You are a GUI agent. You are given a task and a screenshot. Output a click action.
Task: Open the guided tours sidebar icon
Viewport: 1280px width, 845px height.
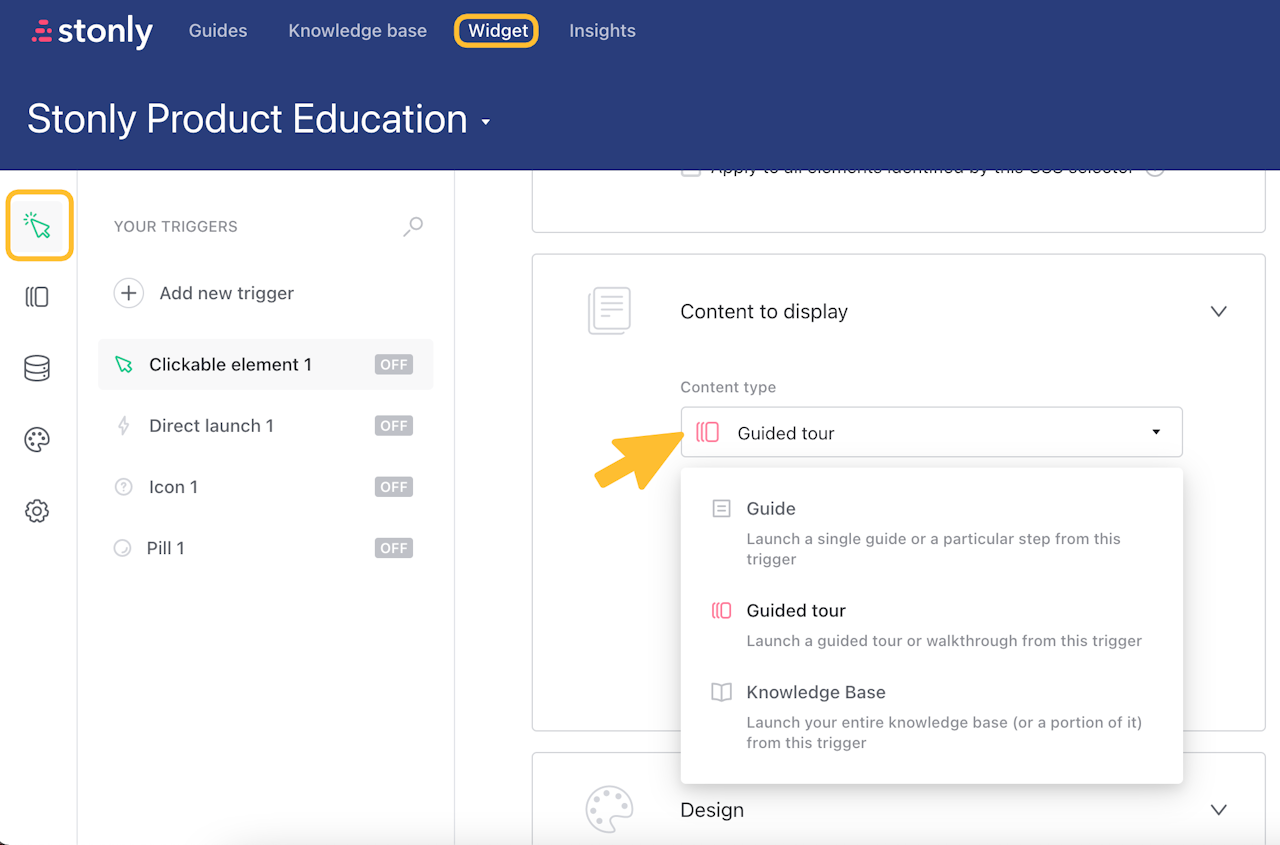37,297
